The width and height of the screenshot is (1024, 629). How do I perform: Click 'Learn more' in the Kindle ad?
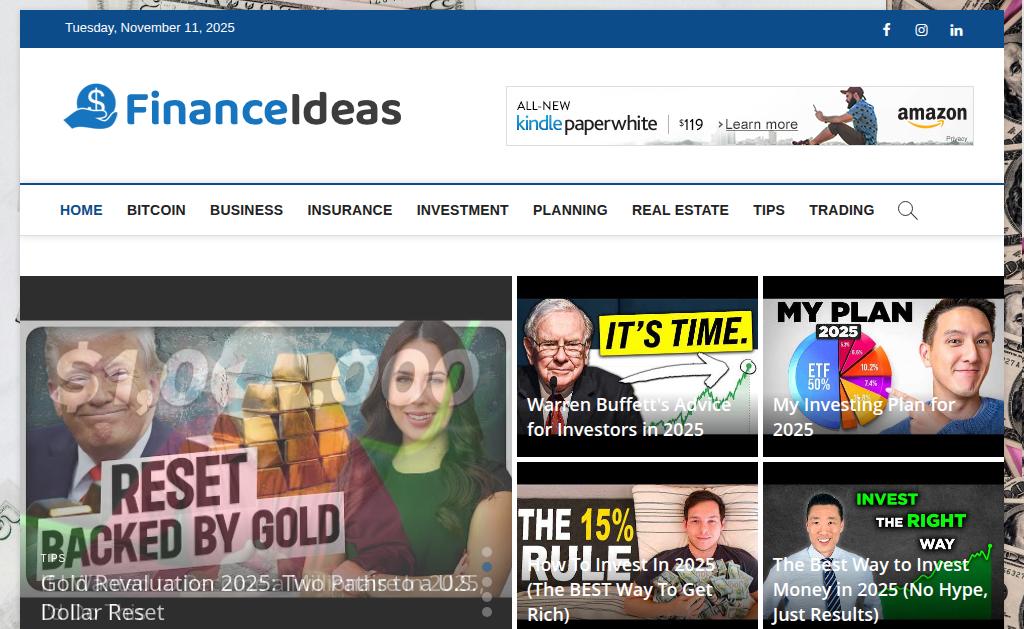pyautogui.click(x=761, y=124)
